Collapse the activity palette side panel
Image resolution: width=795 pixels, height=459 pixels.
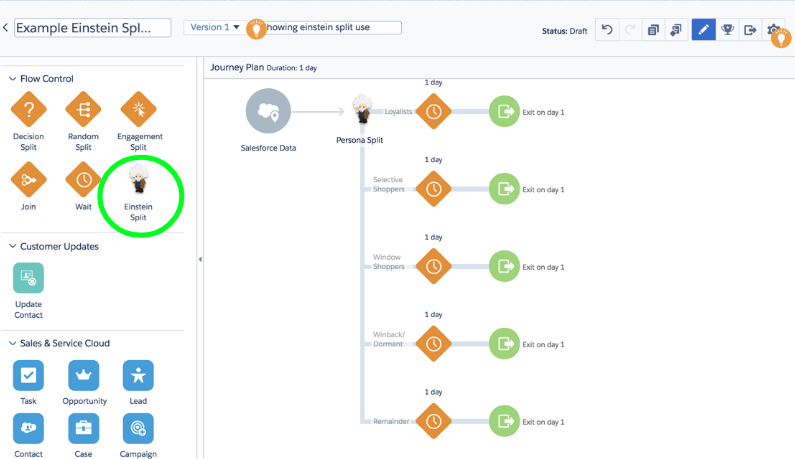click(200, 259)
